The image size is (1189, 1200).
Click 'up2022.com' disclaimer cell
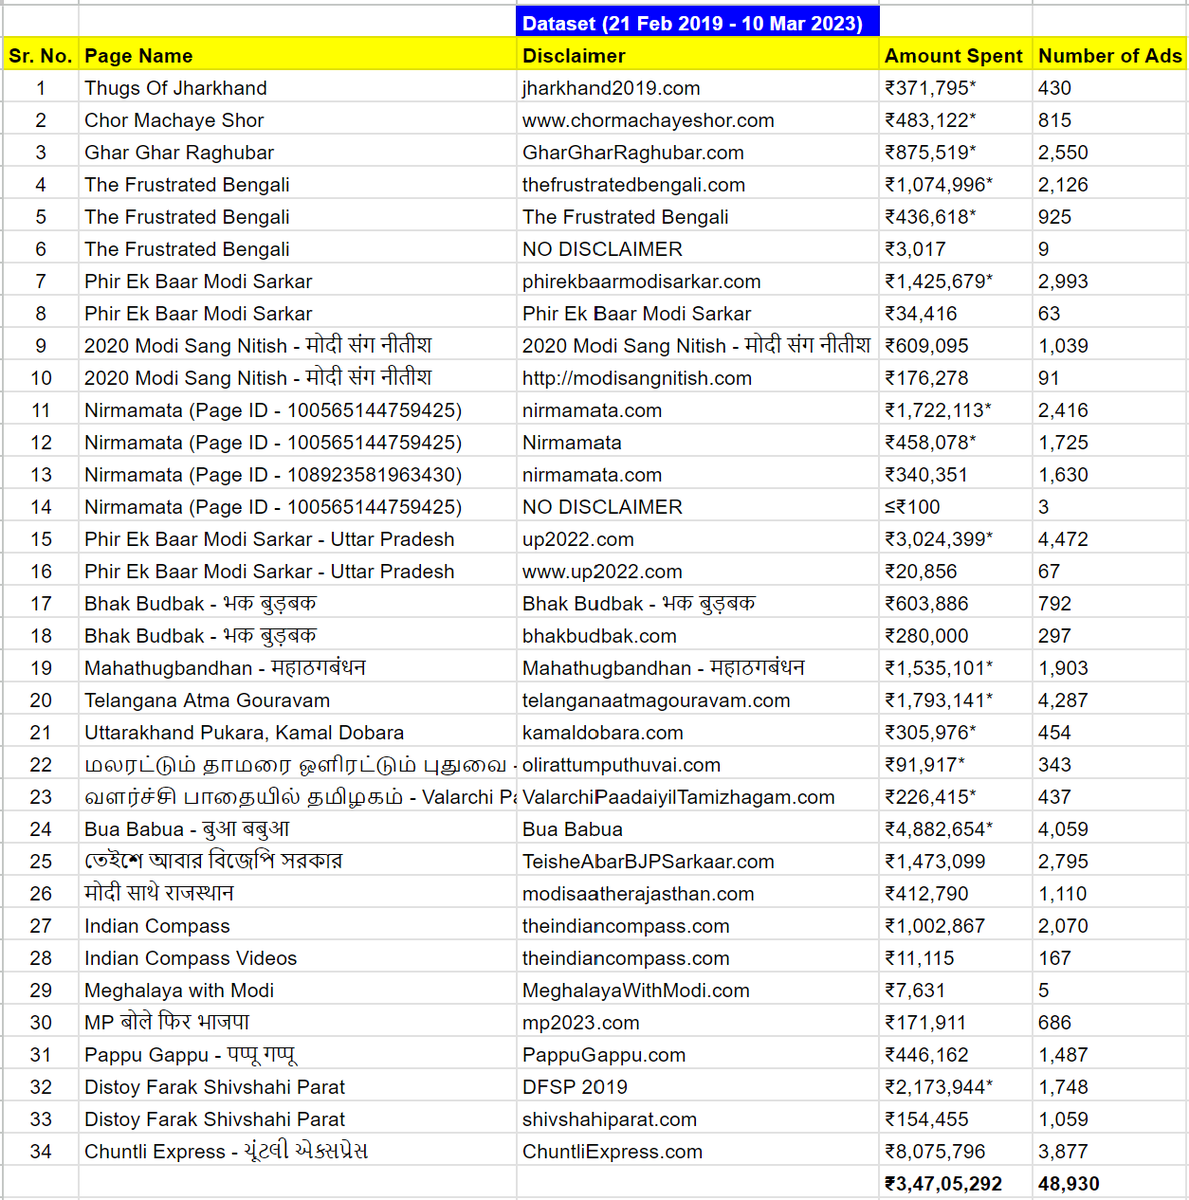point(698,539)
